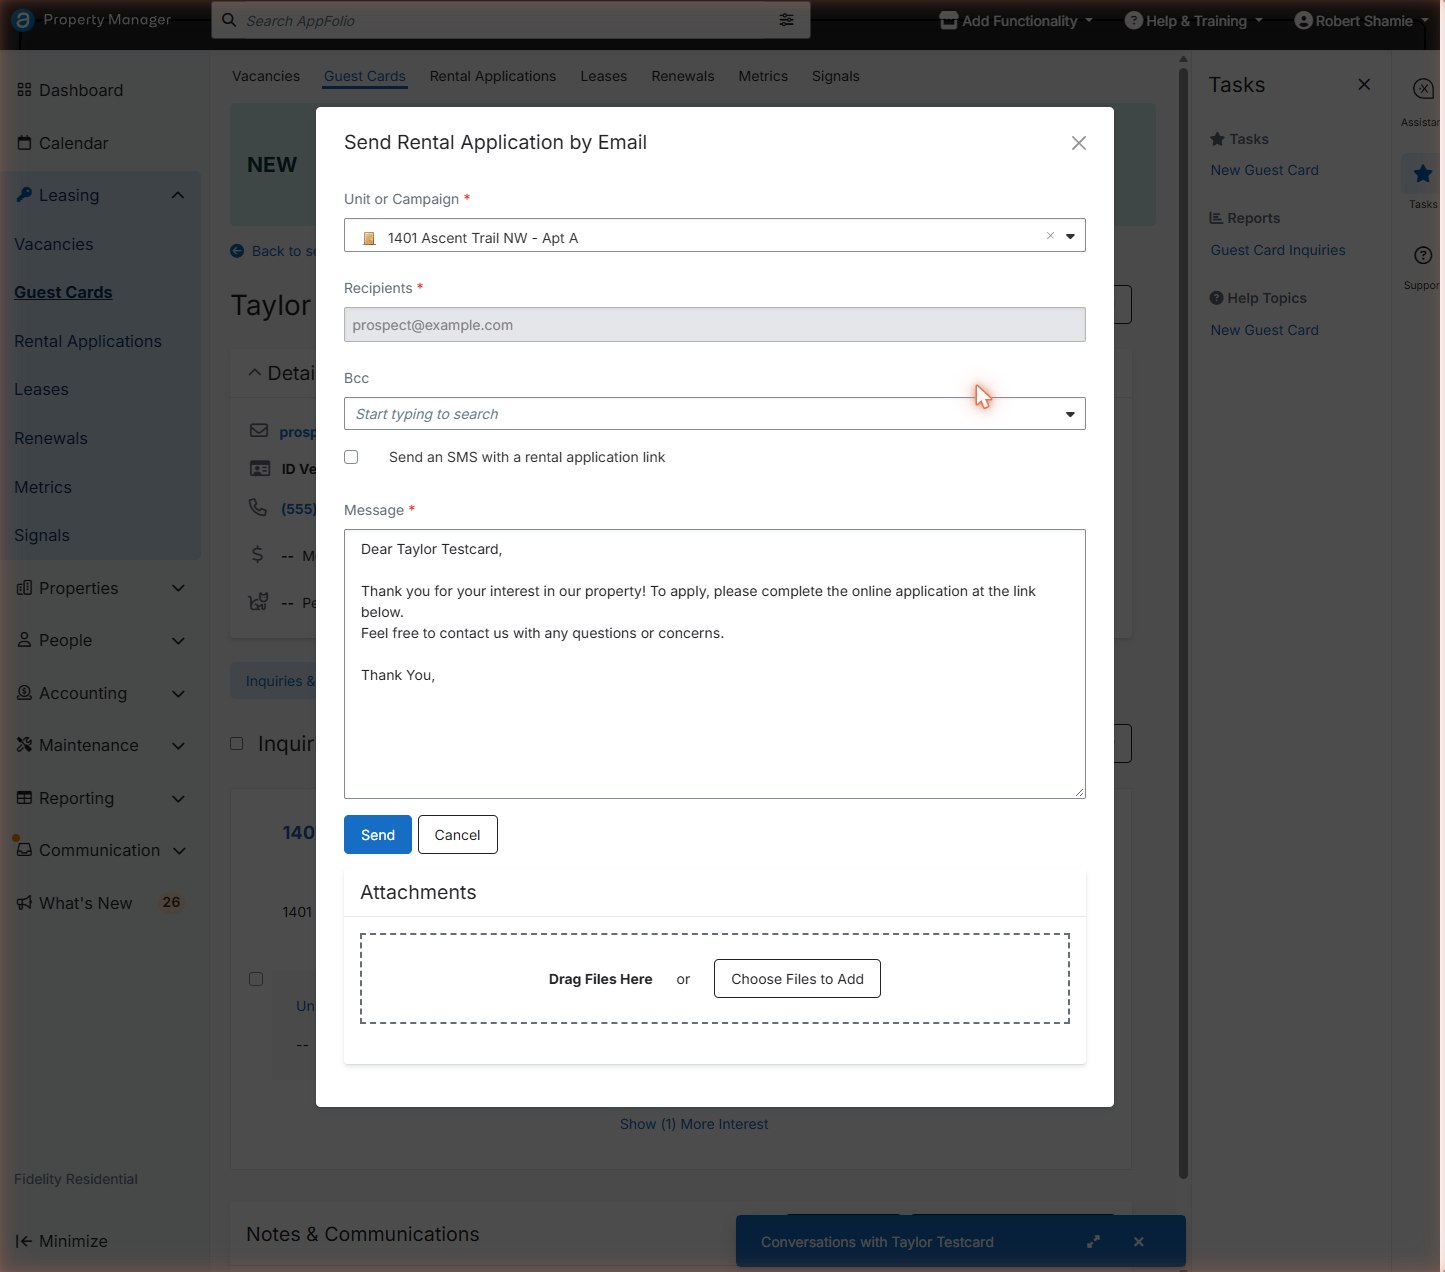
Task: Close the Send Rental Application dialog
Action: click(x=1078, y=143)
